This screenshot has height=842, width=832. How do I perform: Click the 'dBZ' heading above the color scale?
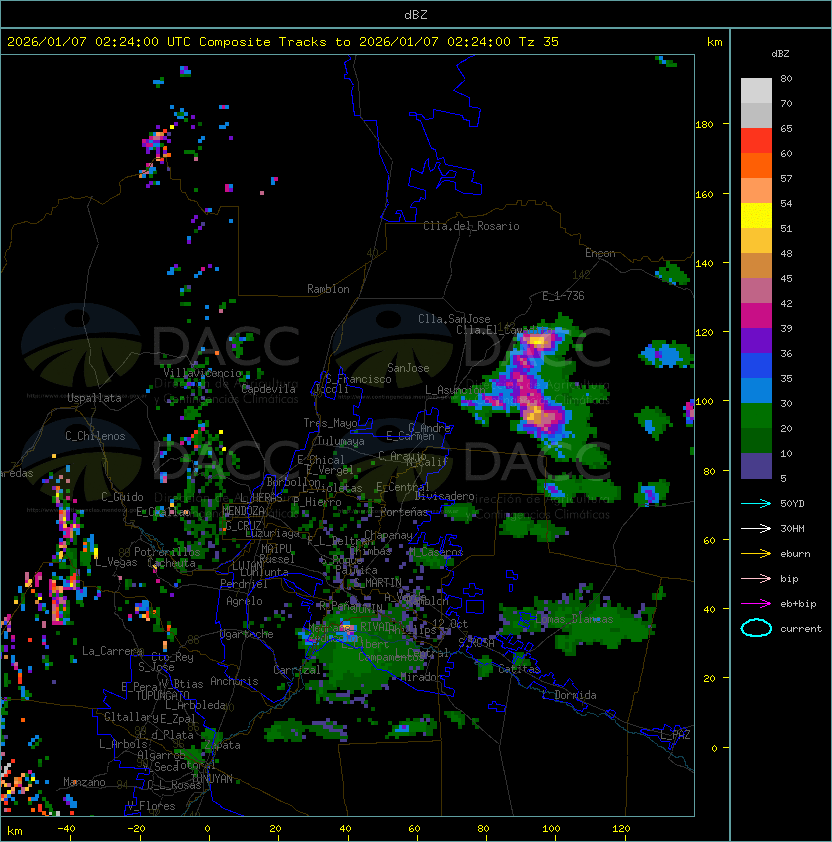pos(780,54)
